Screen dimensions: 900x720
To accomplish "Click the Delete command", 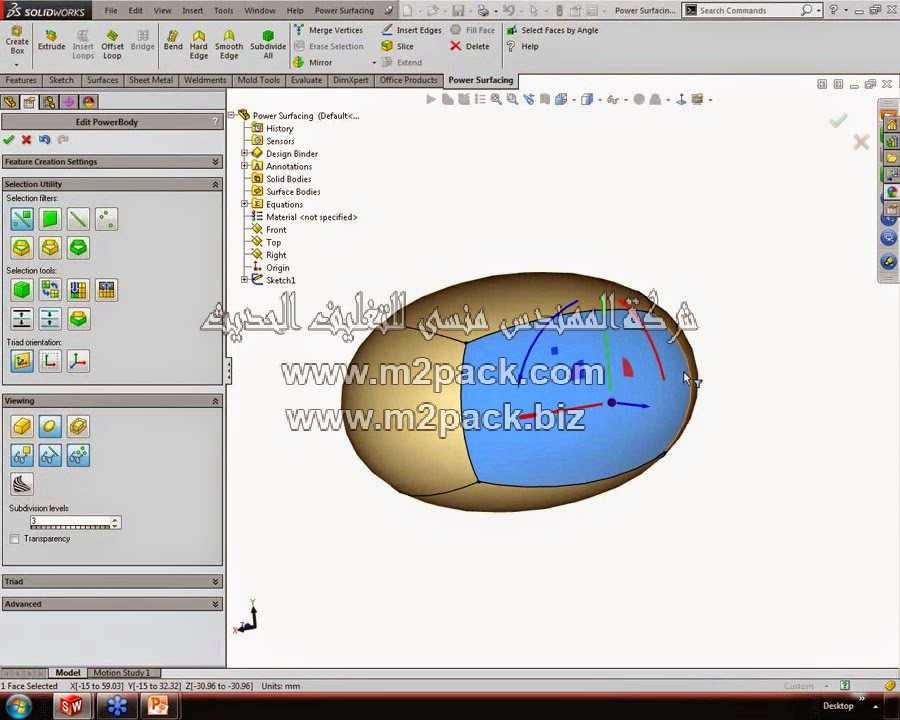I will pyautogui.click(x=470, y=46).
